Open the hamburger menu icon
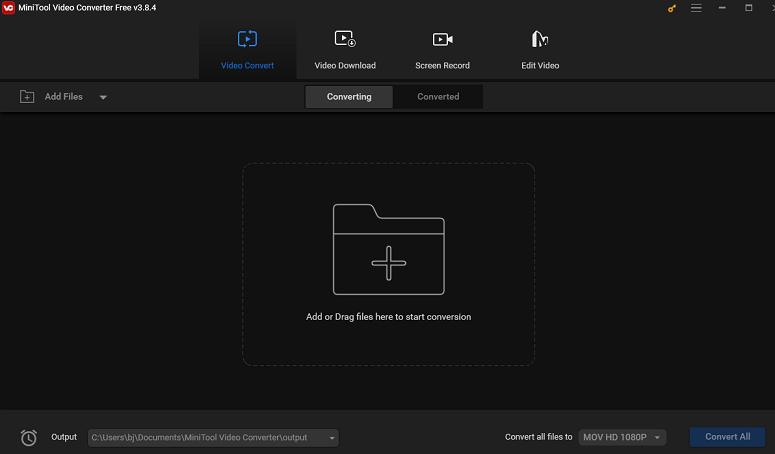 point(696,8)
